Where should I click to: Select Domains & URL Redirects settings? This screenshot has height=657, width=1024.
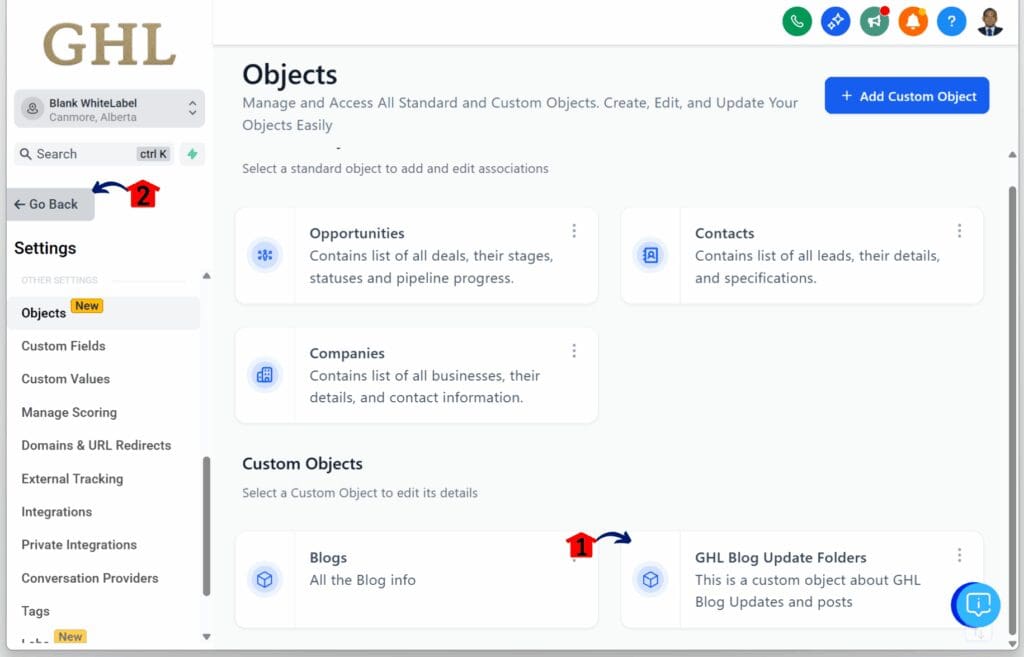coord(96,445)
